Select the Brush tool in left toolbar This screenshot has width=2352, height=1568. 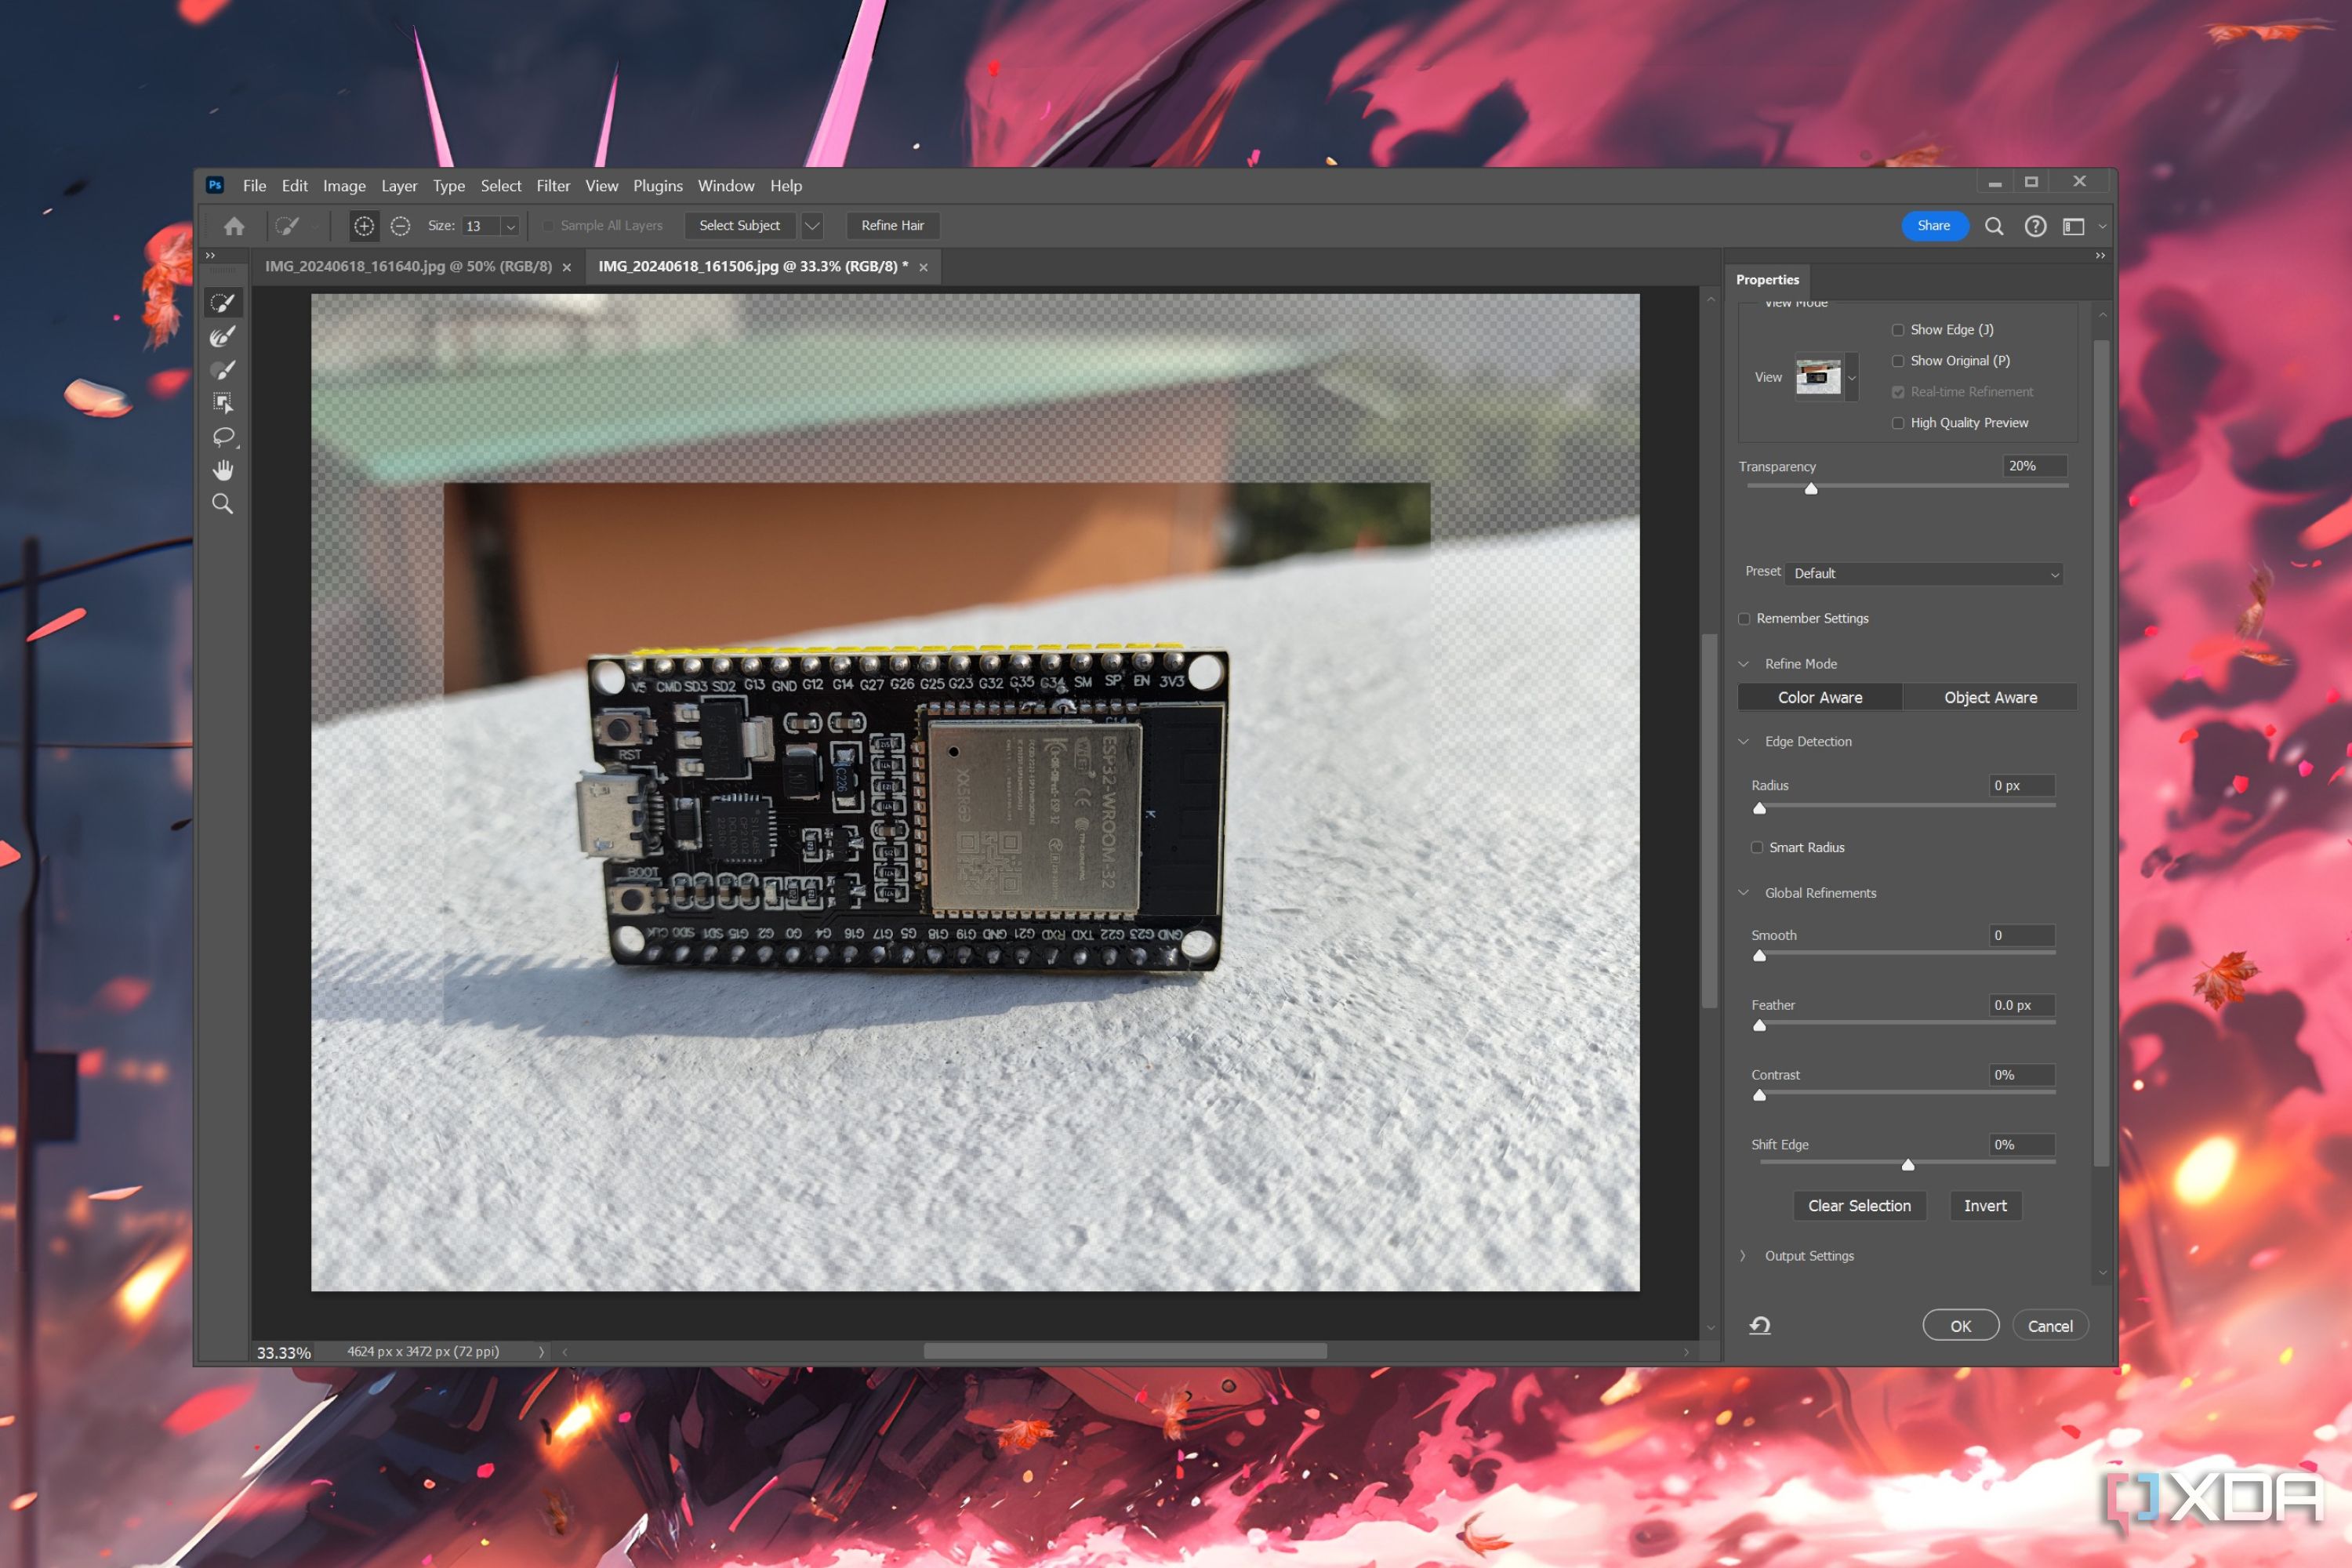tap(223, 370)
